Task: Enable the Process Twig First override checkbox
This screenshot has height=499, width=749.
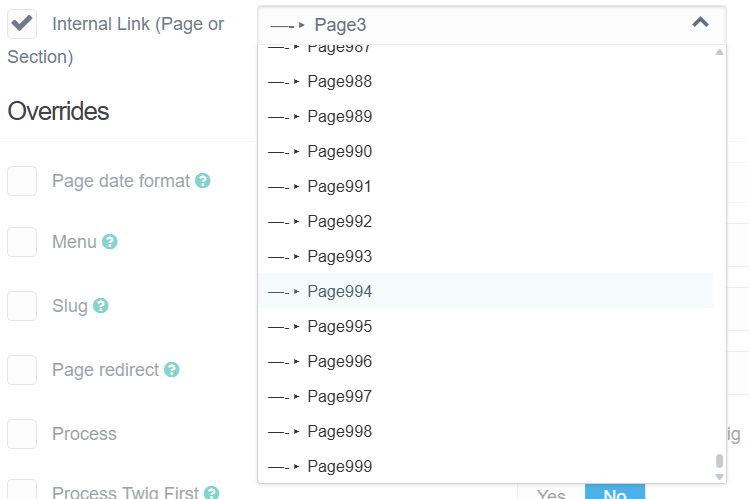Action: click(22, 490)
